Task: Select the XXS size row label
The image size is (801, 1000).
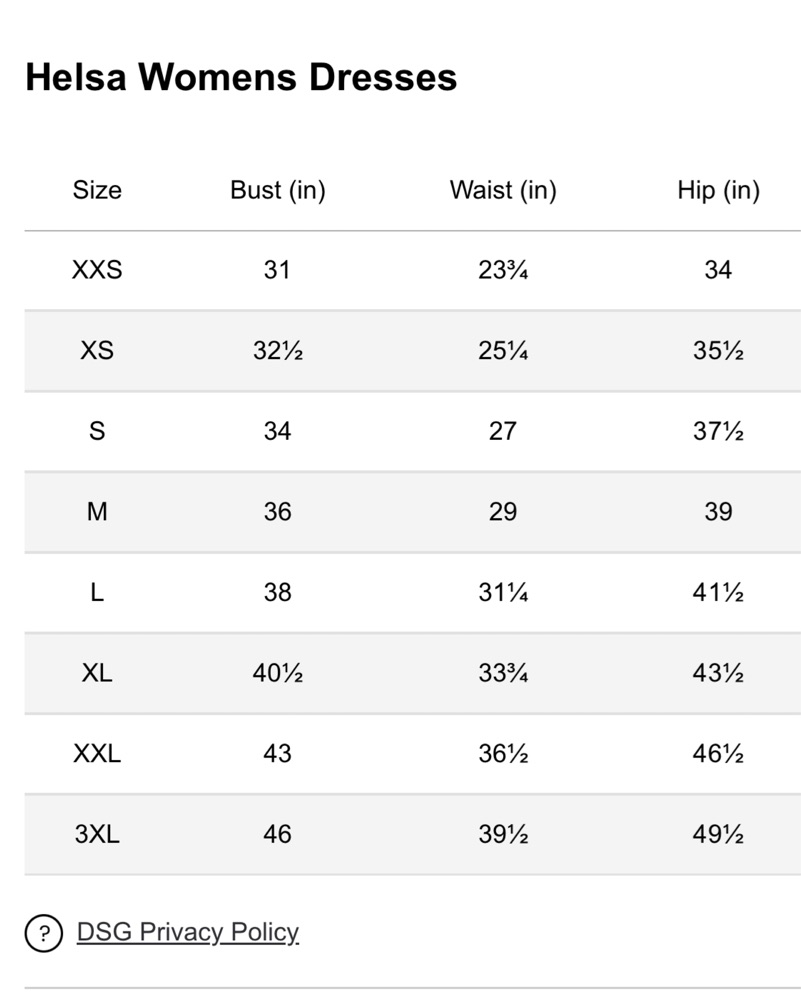Action: coord(97,270)
